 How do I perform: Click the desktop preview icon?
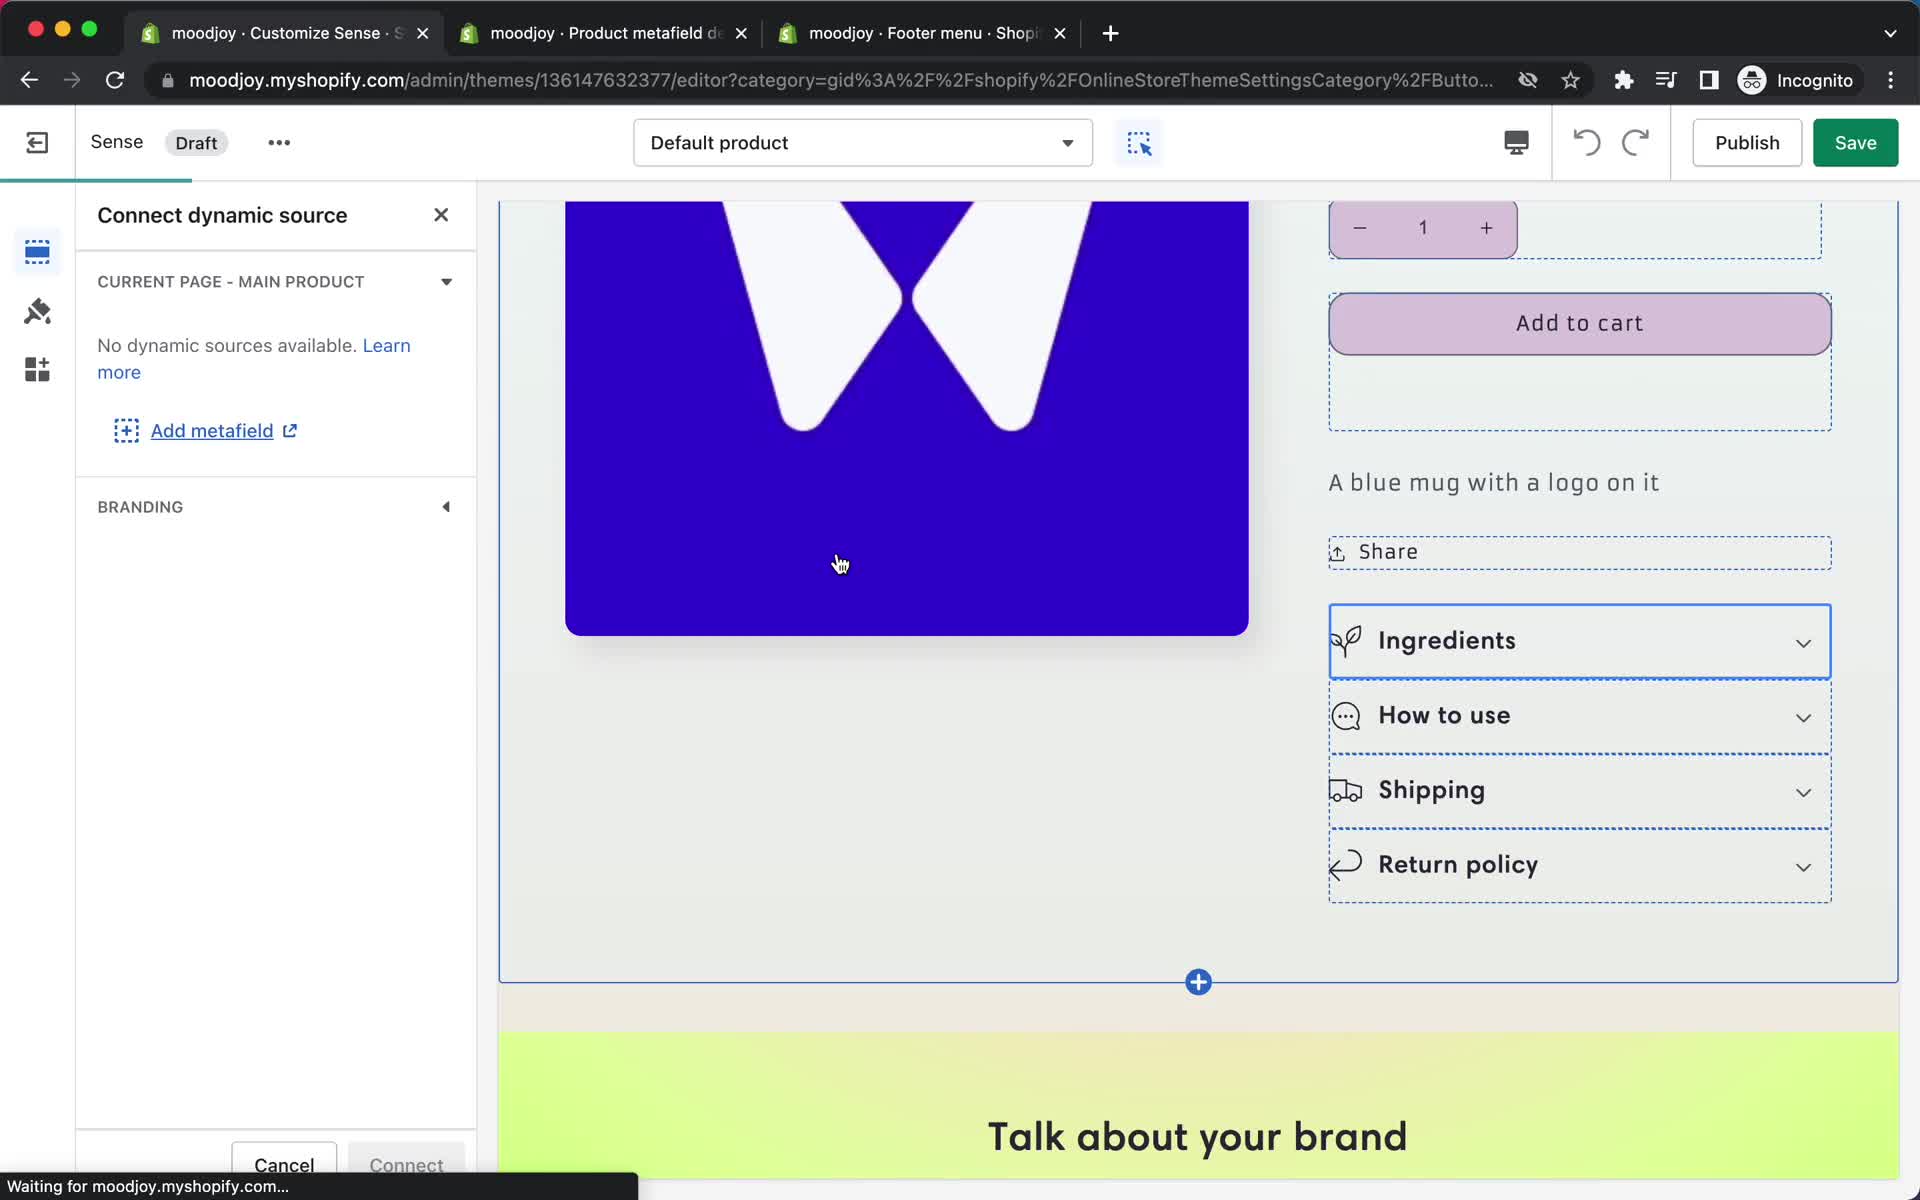(x=1515, y=142)
